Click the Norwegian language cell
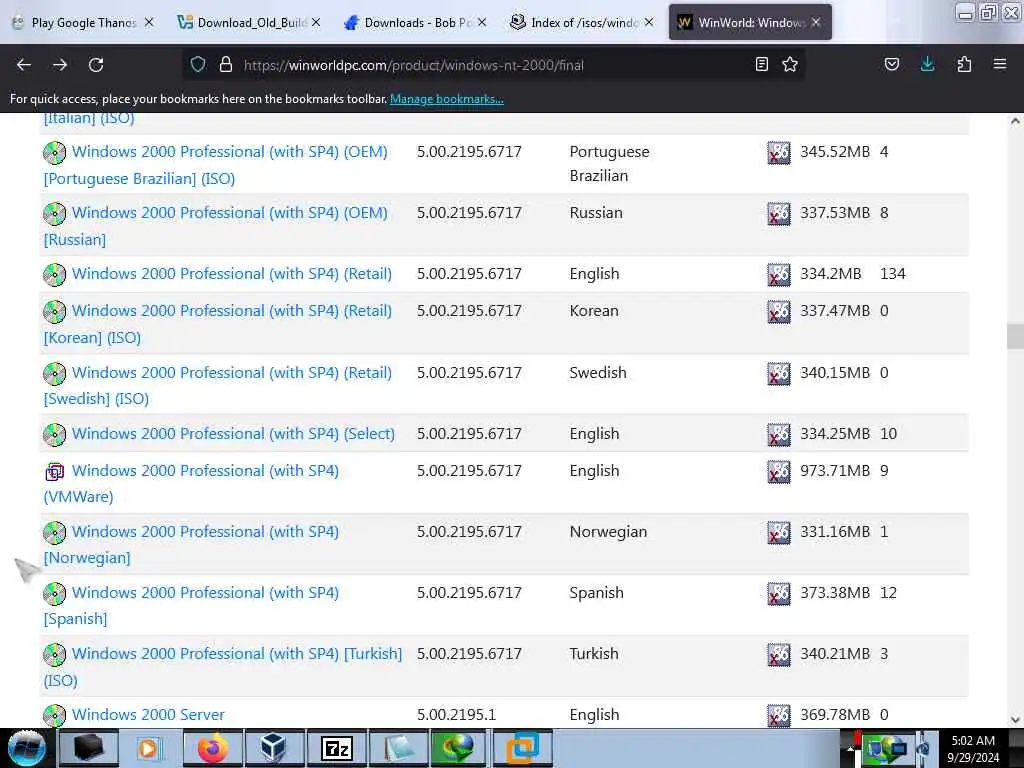The height and width of the screenshot is (768, 1024). tap(608, 532)
